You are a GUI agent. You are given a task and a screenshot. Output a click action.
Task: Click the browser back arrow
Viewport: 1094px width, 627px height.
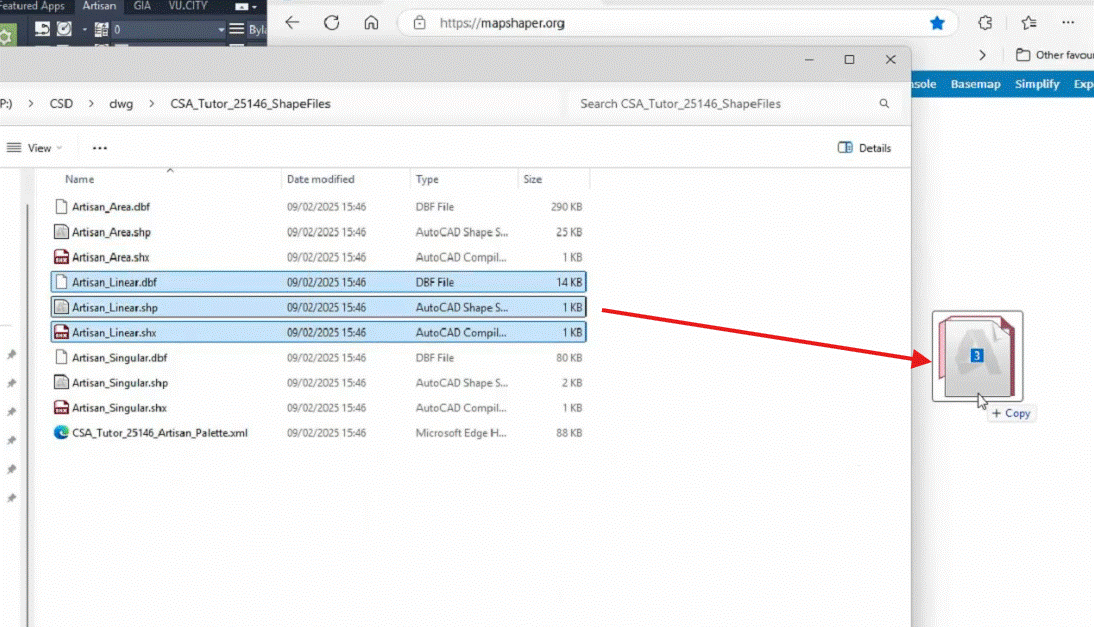292,22
